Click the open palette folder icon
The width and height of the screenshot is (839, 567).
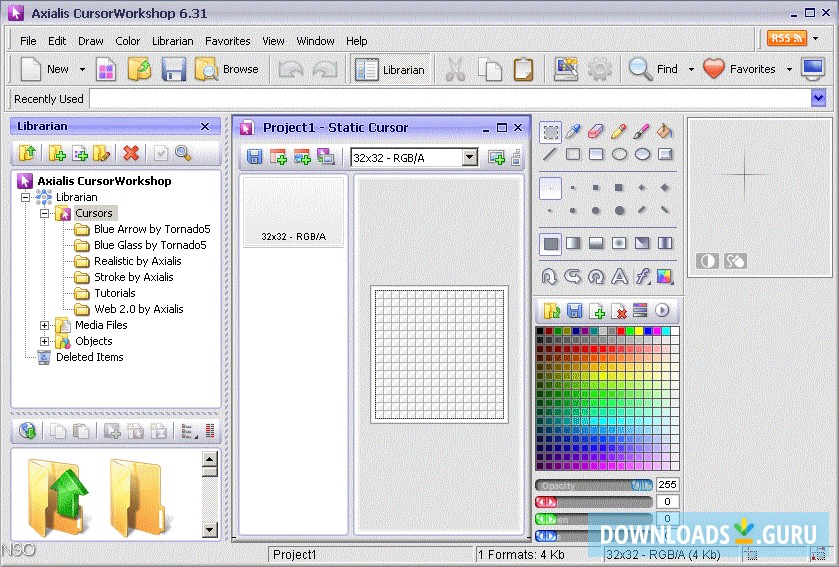551,311
